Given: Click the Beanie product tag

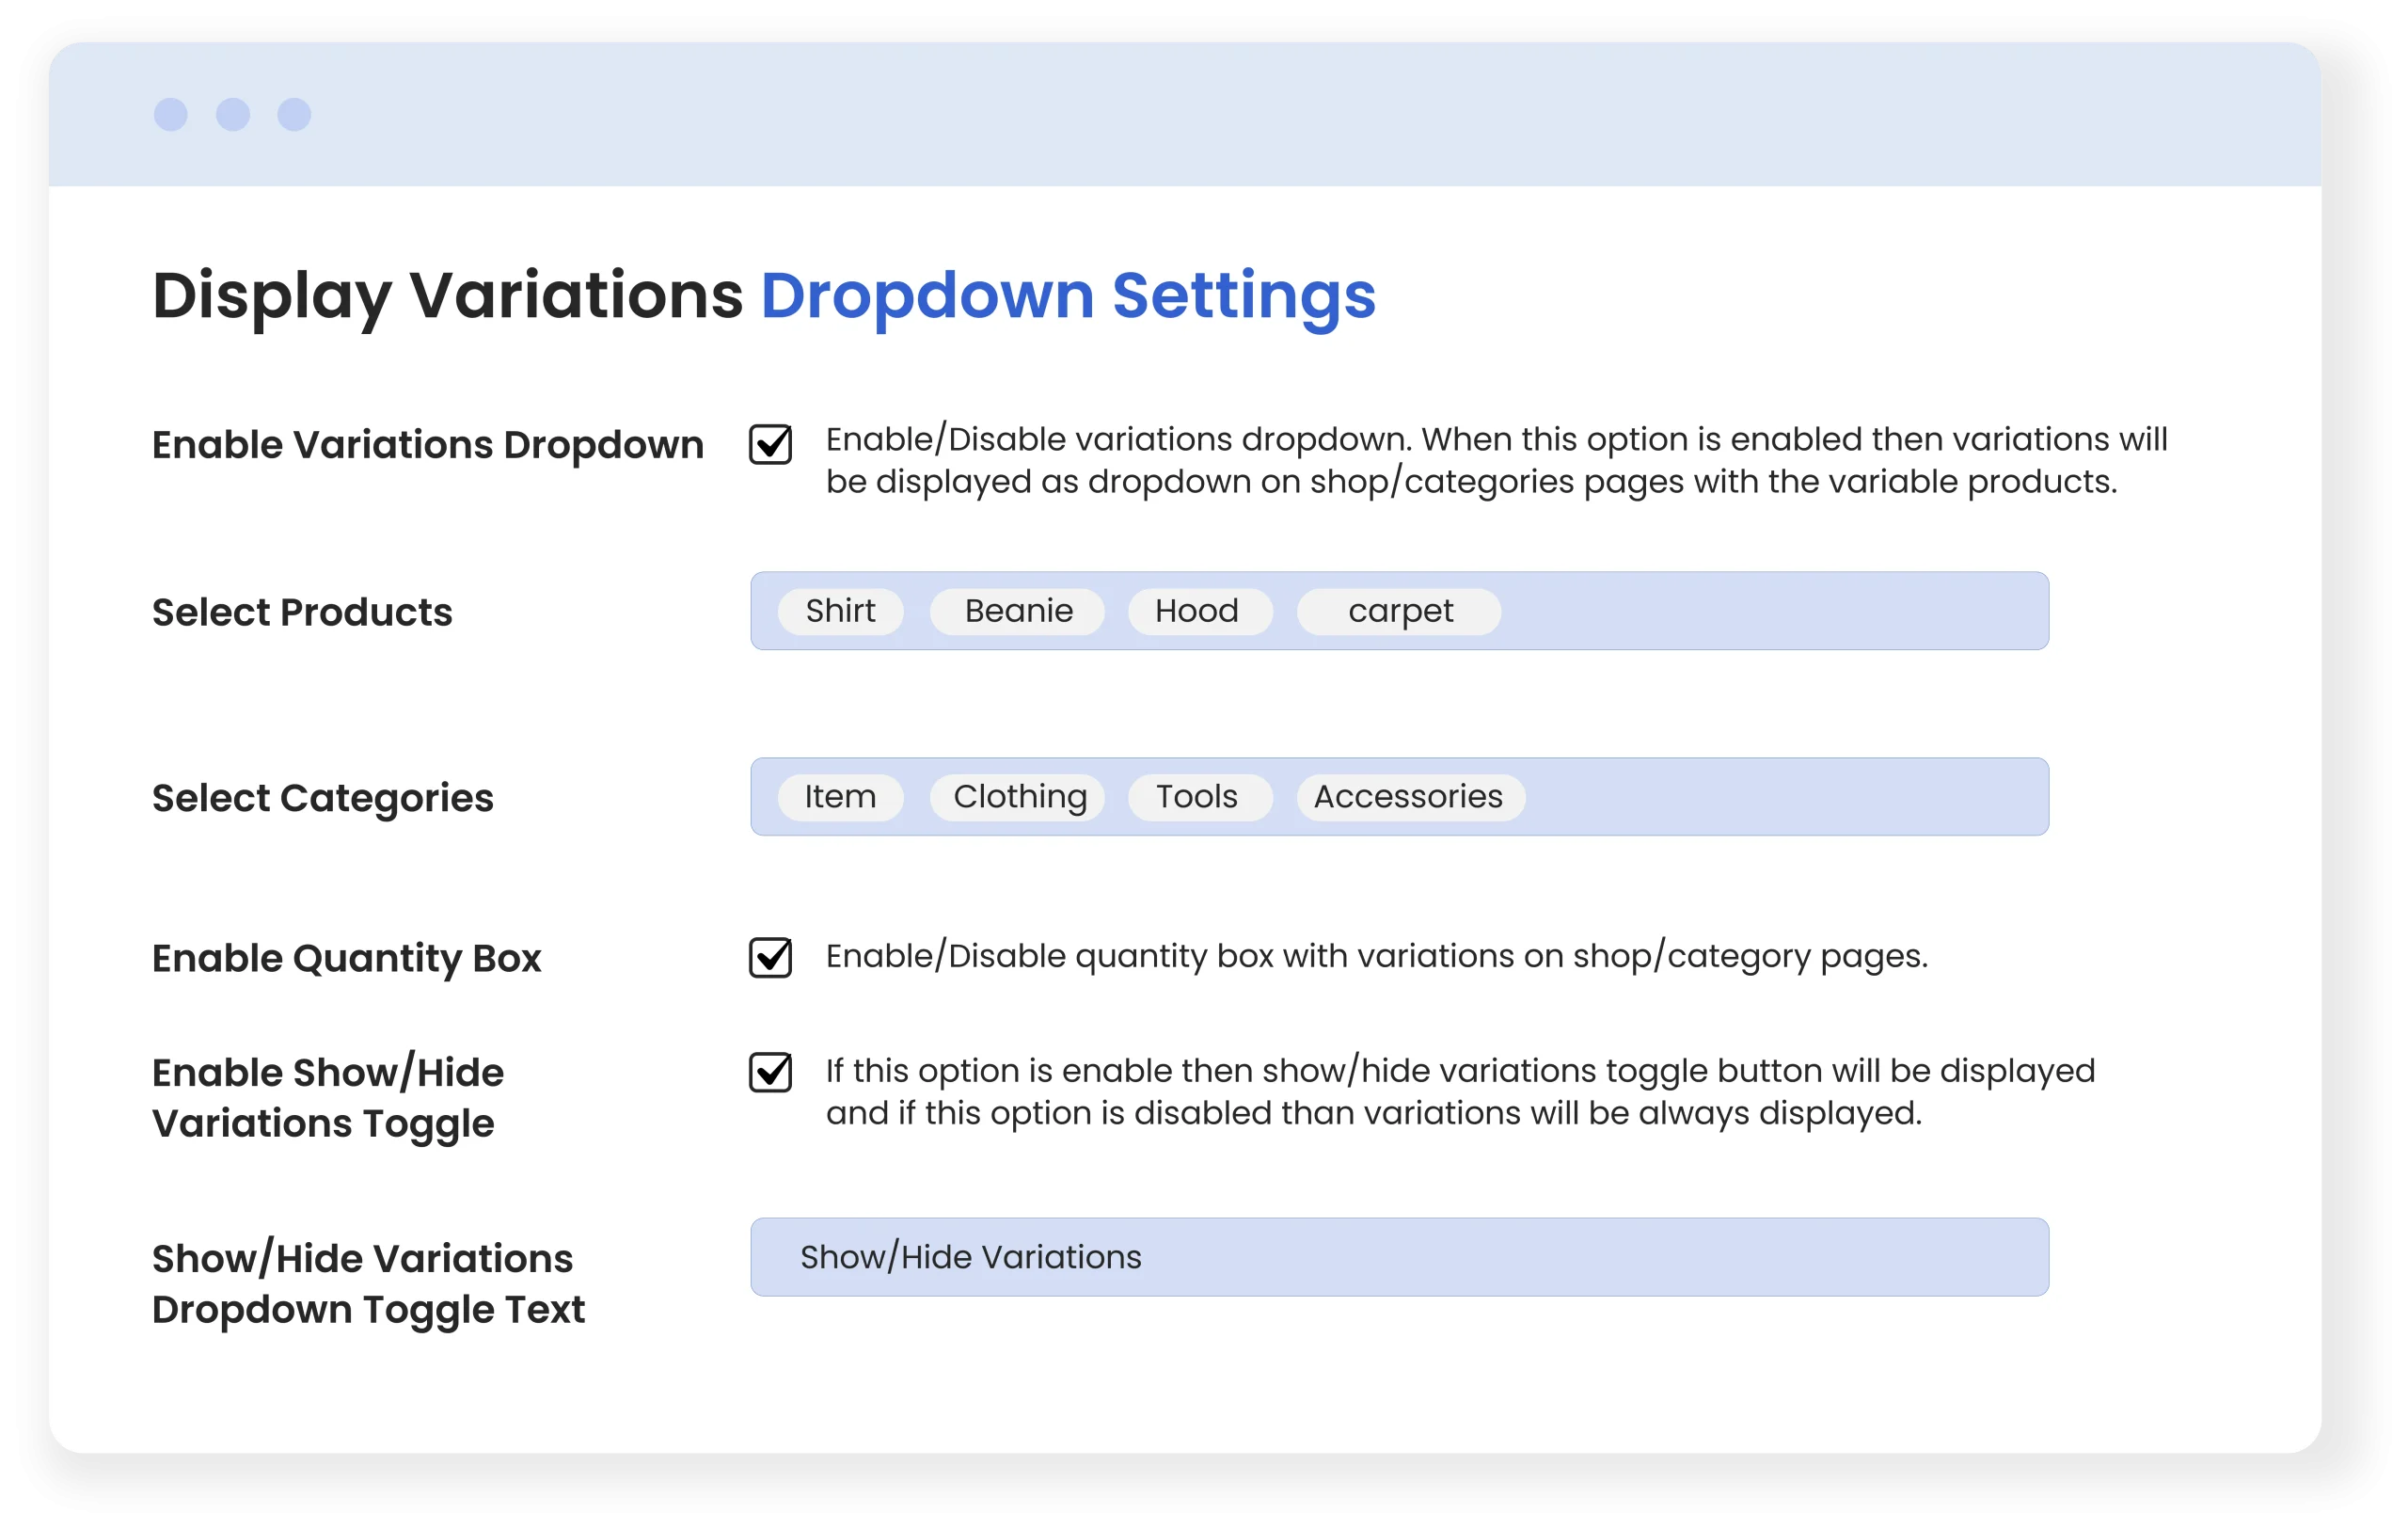Looking at the screenshot, I should (x=1017, y=611).
